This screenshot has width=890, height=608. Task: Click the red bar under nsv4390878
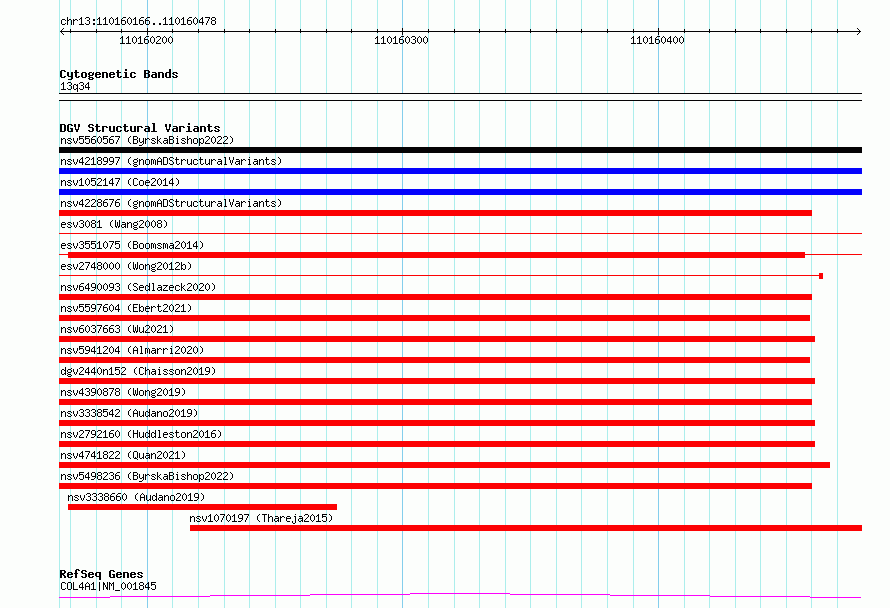pos(435,402)
